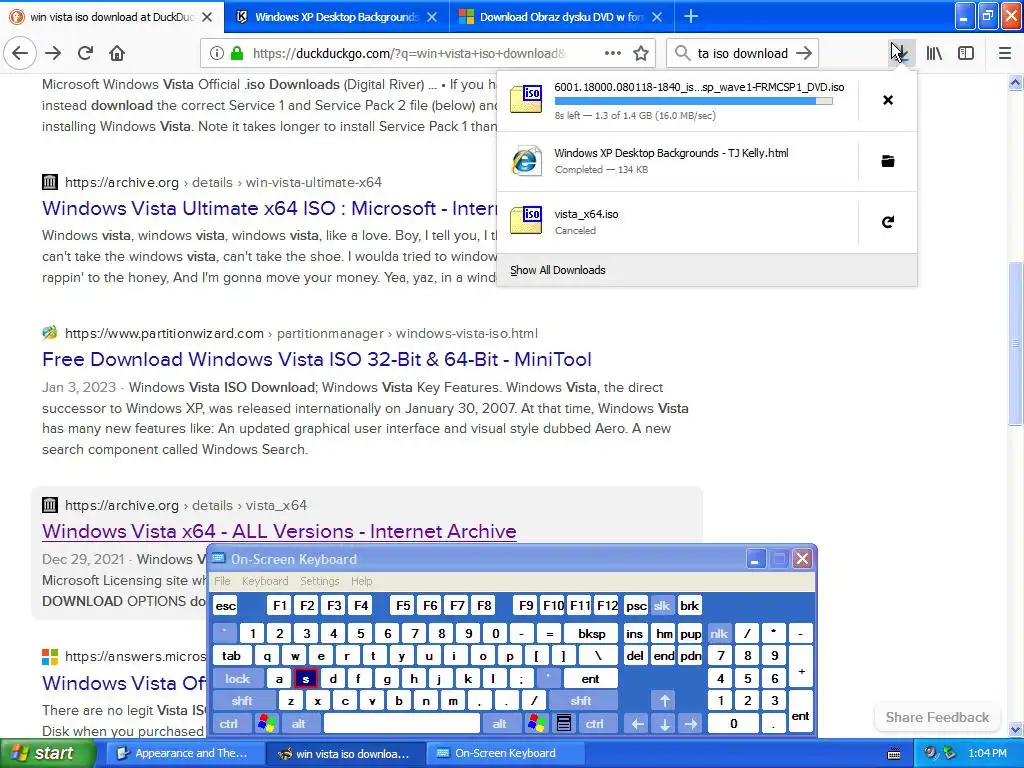Switch to Appearance and Themes taskbar item
The height and width of the screenshot is (768, 1024).
(x=183, y=754)
